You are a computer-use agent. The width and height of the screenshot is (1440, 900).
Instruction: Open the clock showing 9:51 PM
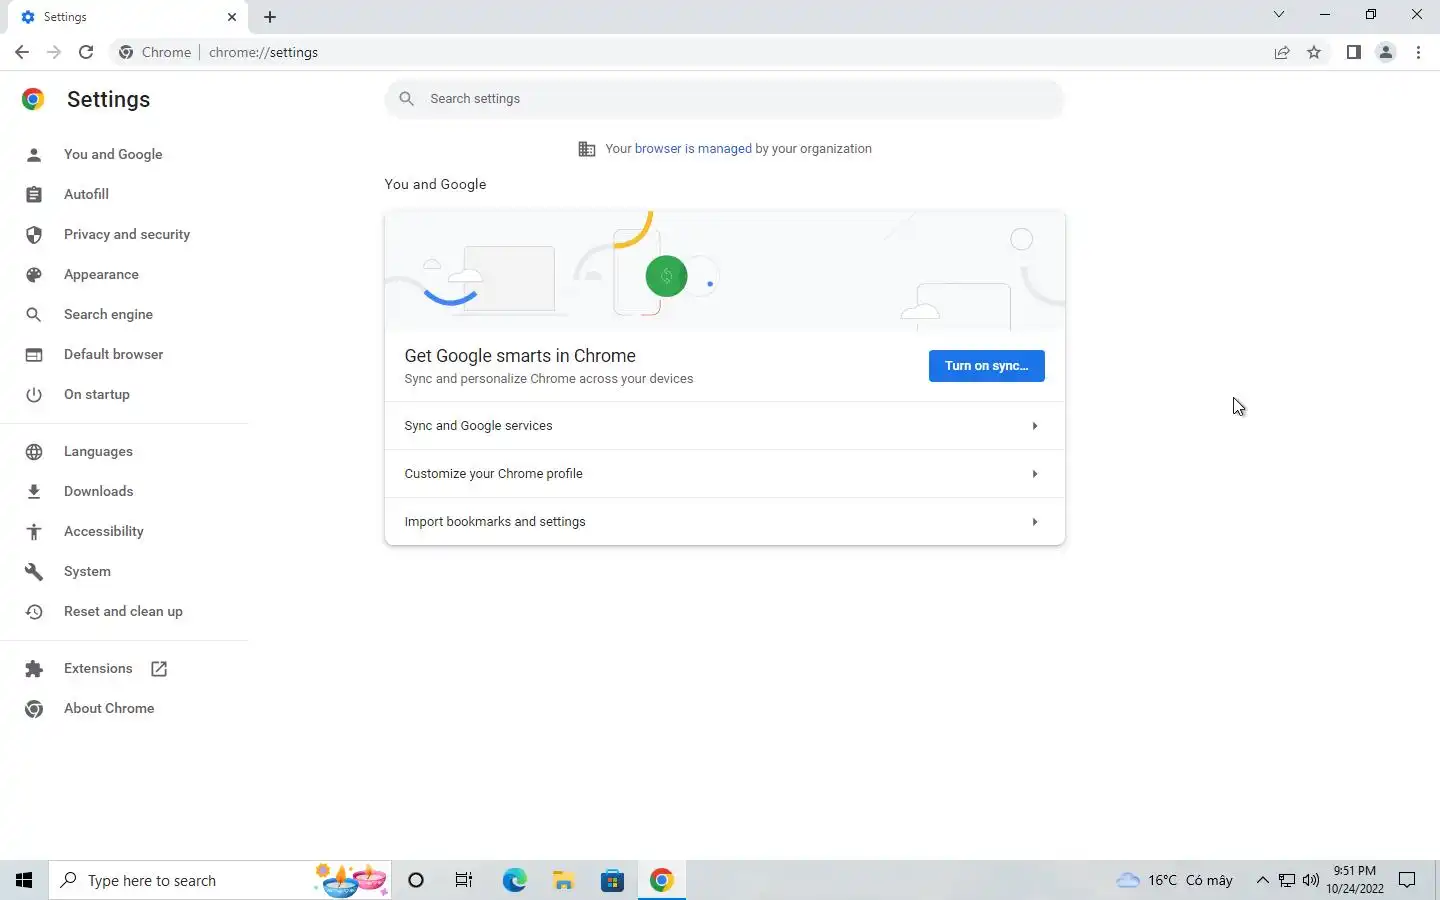pos(1355,880)
